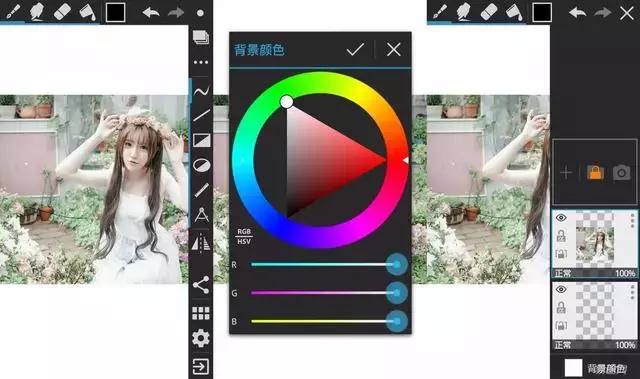This screenshot has width=640, height=379.
Task: Confirm background color with the checkmark
Action: [x=355, y=49]
